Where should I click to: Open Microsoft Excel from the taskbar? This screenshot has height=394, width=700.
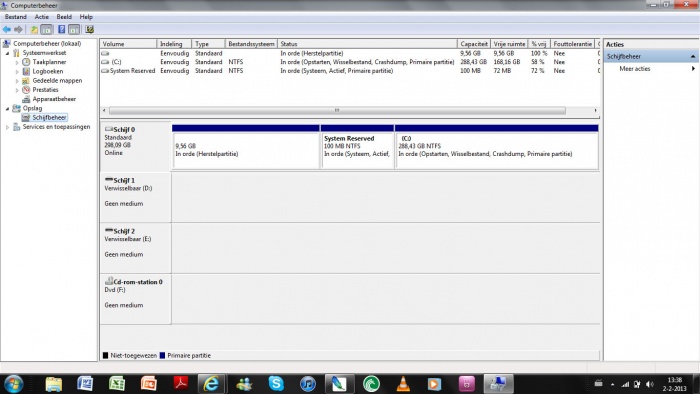tap(117, 384)
